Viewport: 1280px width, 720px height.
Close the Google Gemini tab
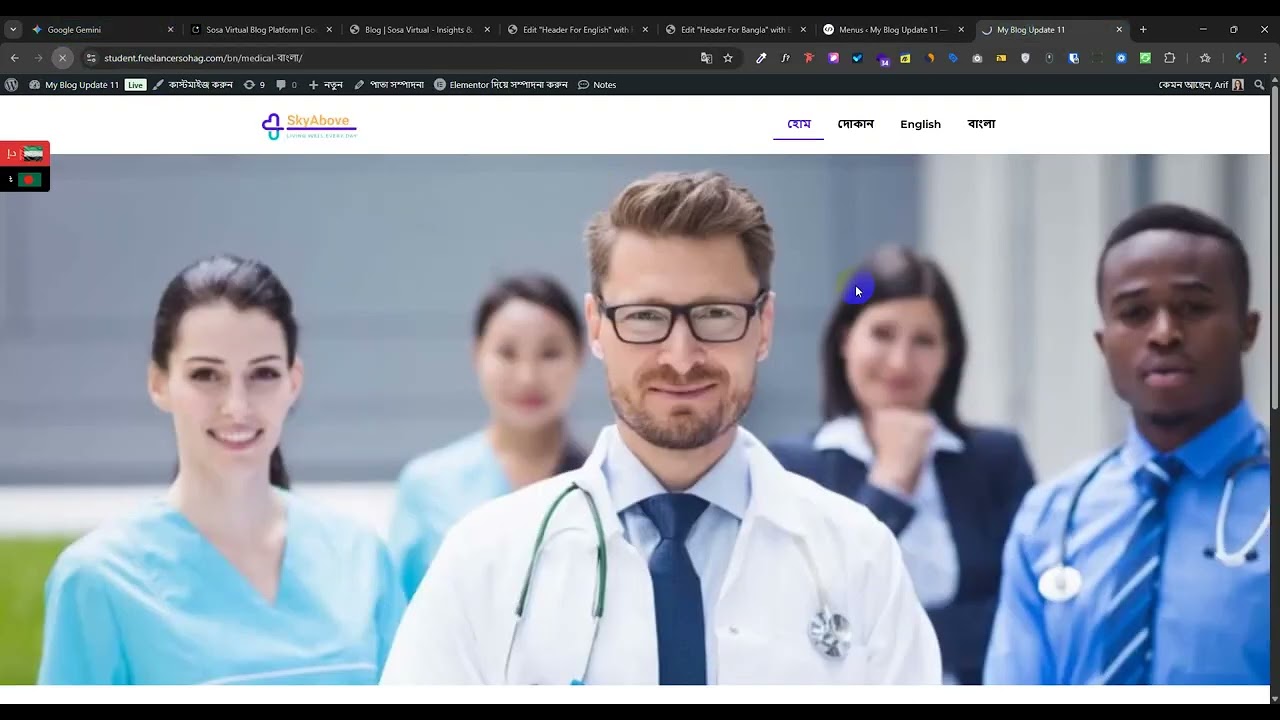click(x=170, y=30)
